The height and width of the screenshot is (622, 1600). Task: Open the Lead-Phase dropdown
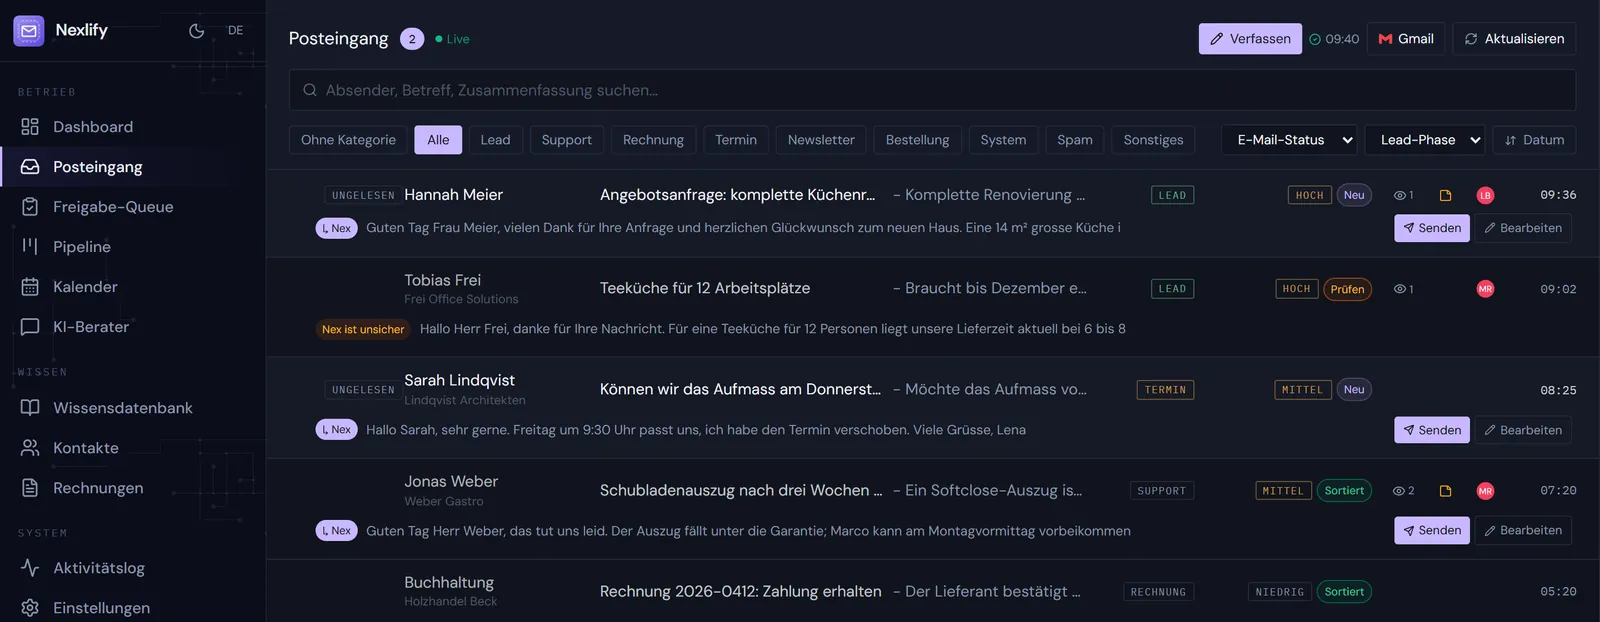pyautogui.click(x=1425, y=140)
